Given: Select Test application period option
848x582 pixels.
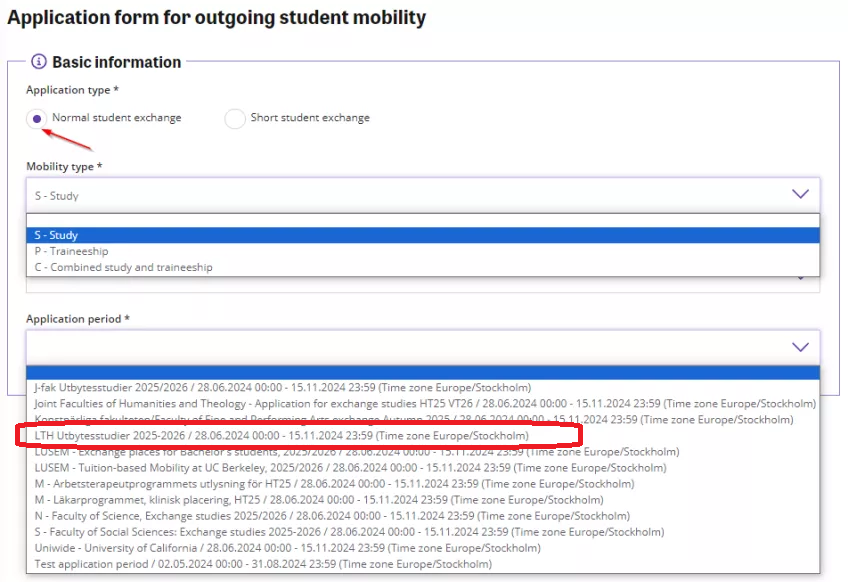Looking at the screenshot, I should point(259,564).
